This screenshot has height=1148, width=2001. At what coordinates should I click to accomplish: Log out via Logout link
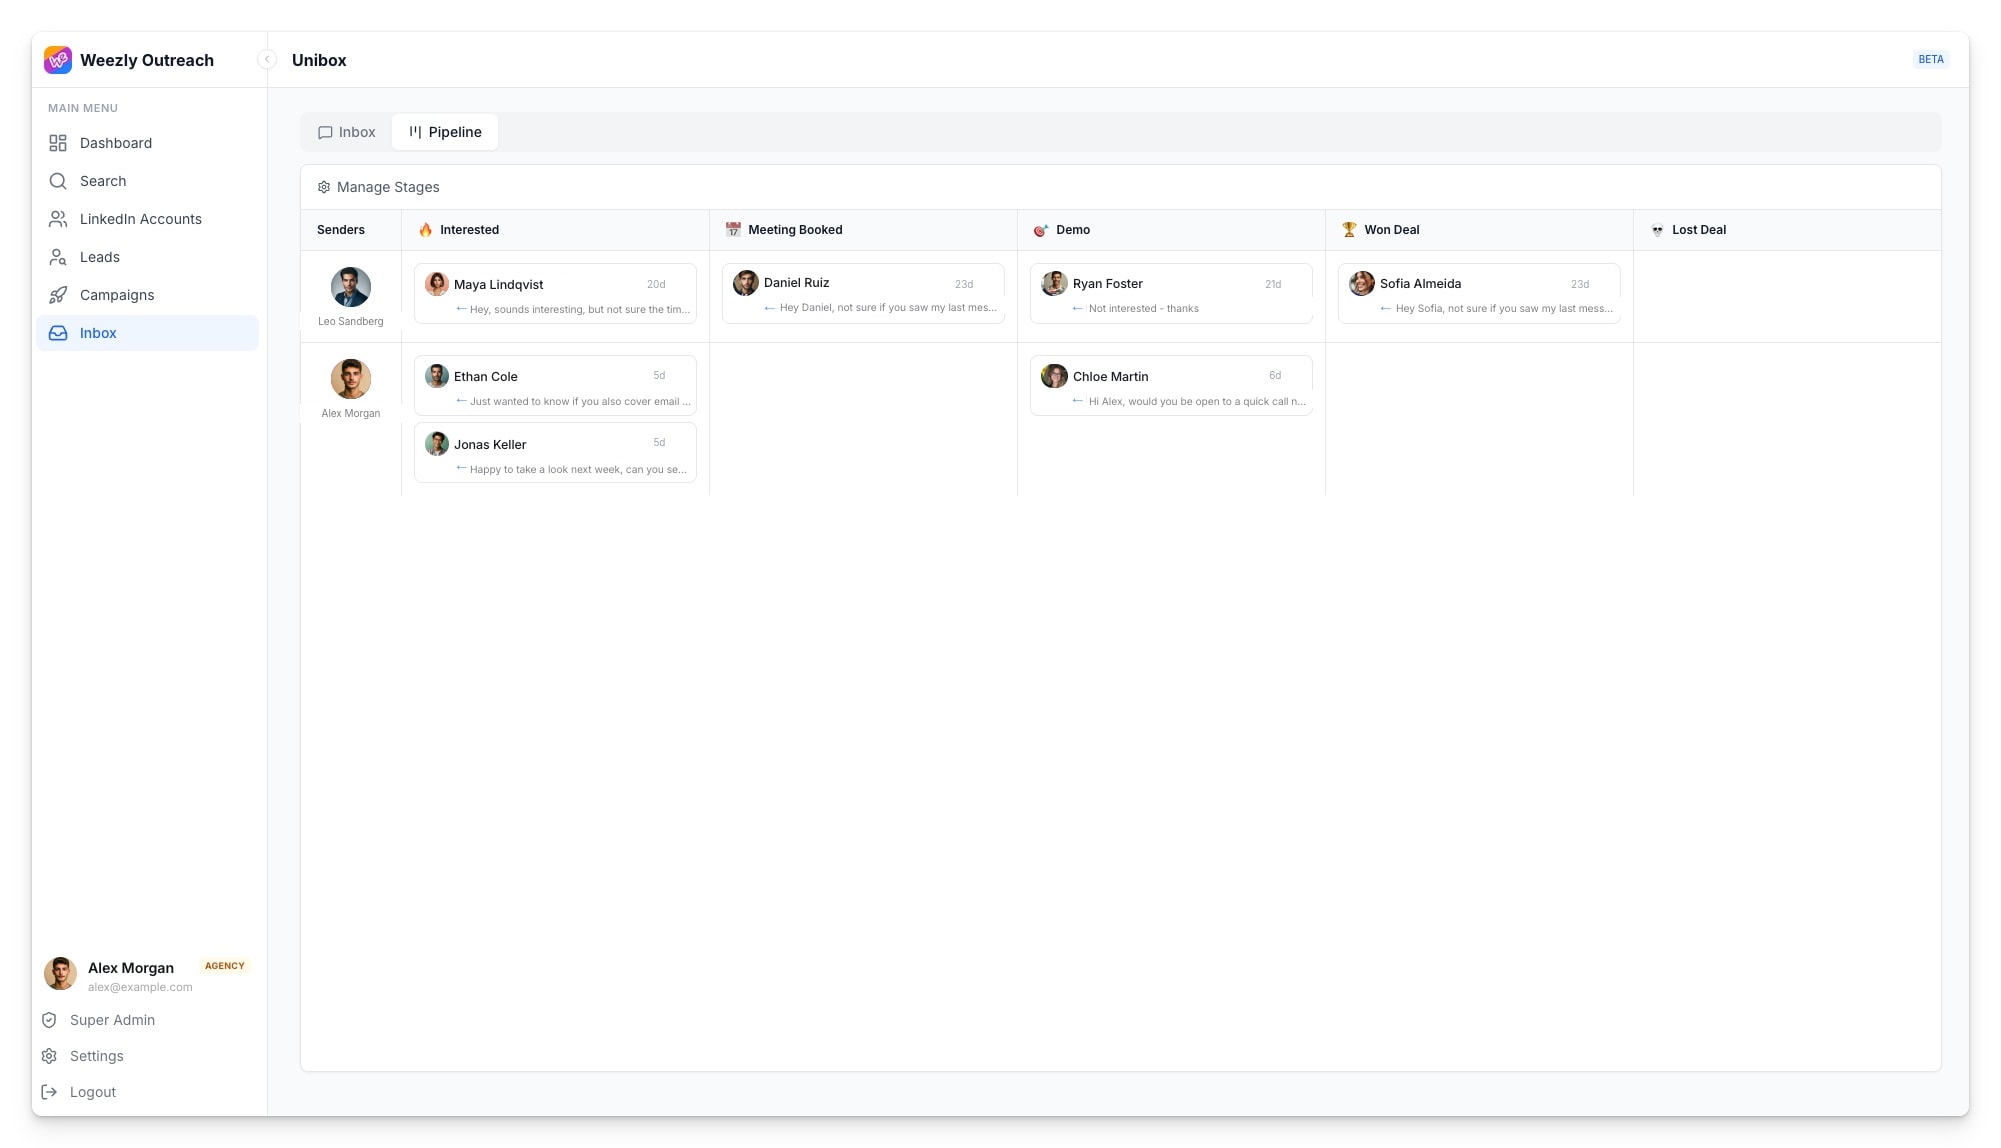click(93, 1092)
